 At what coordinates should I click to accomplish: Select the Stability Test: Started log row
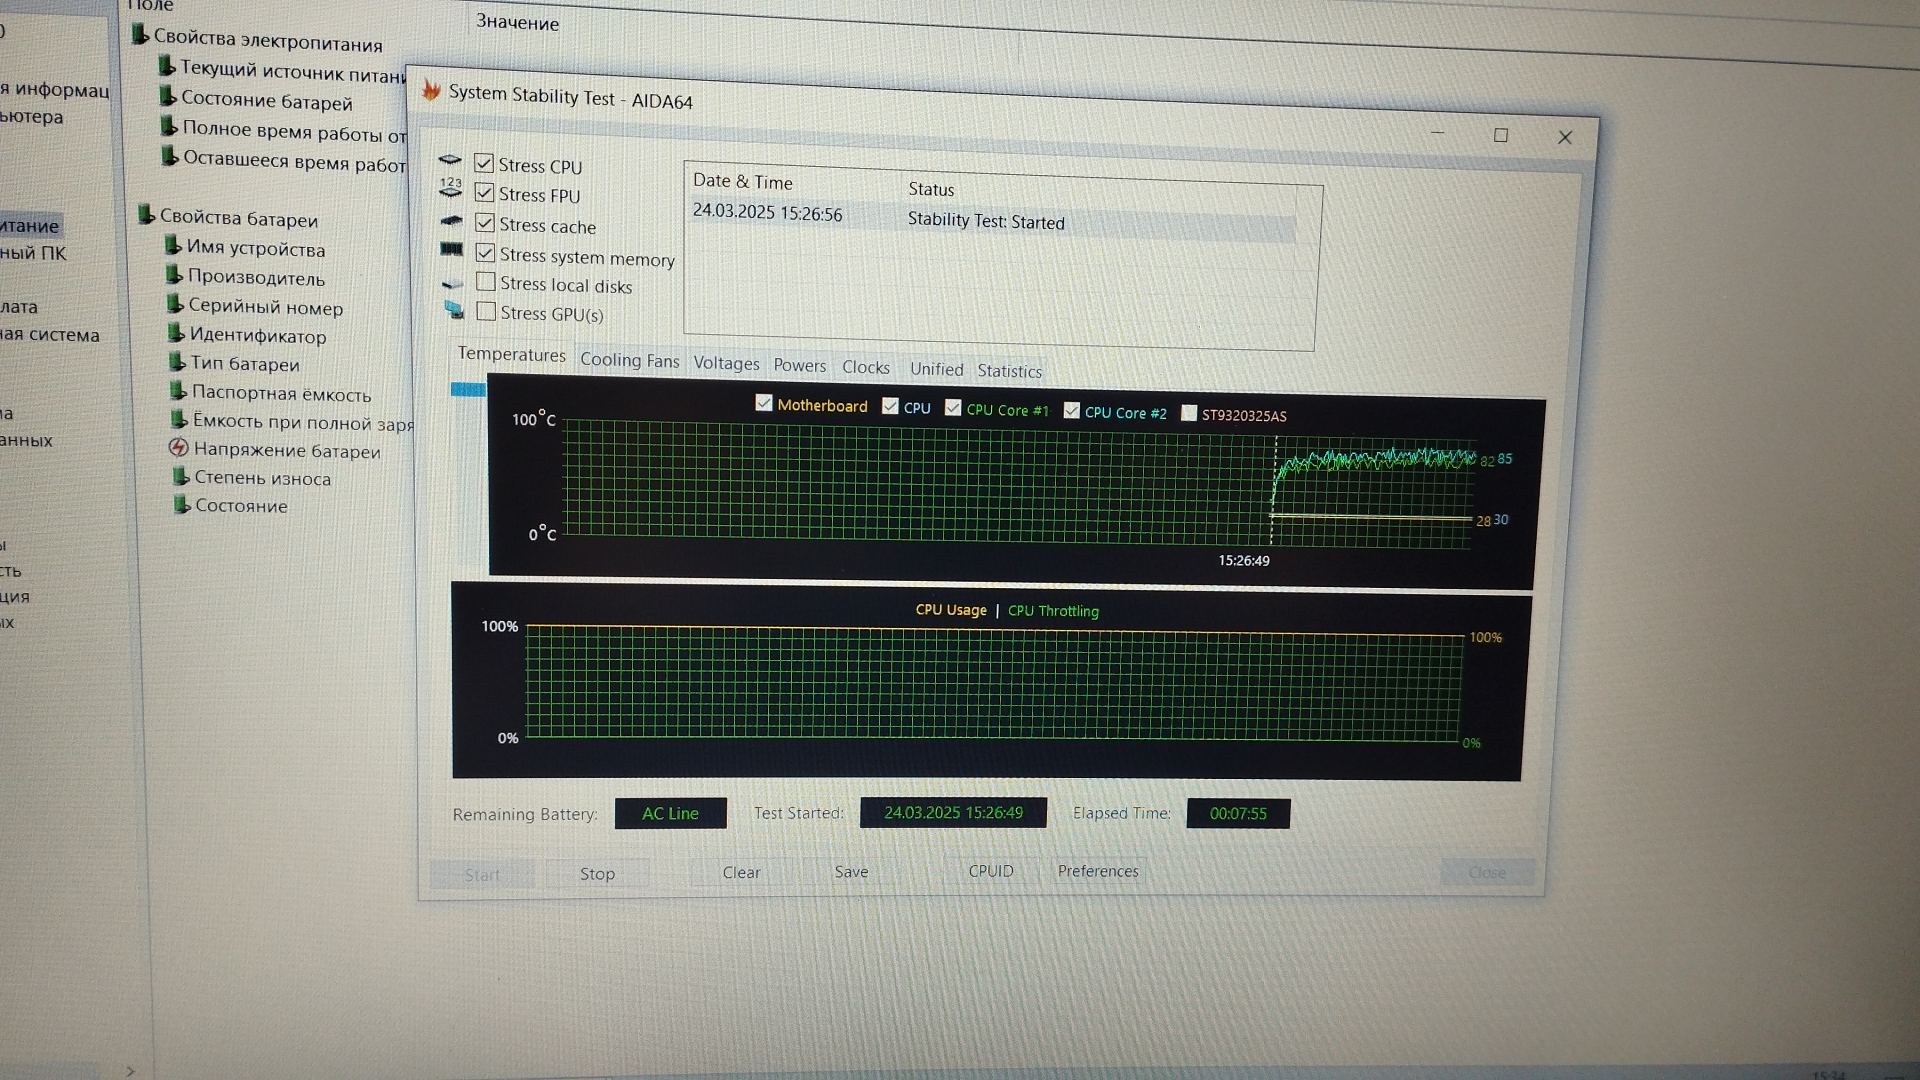985,222
